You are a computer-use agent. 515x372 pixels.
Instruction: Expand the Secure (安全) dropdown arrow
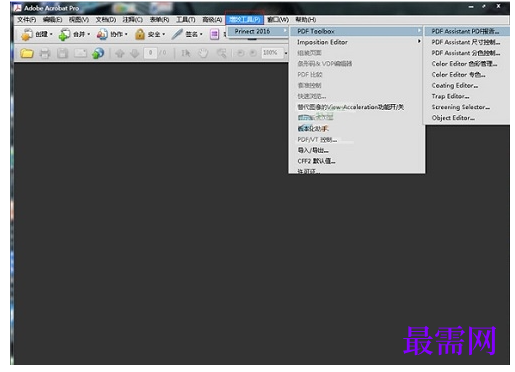pos(163,34)
